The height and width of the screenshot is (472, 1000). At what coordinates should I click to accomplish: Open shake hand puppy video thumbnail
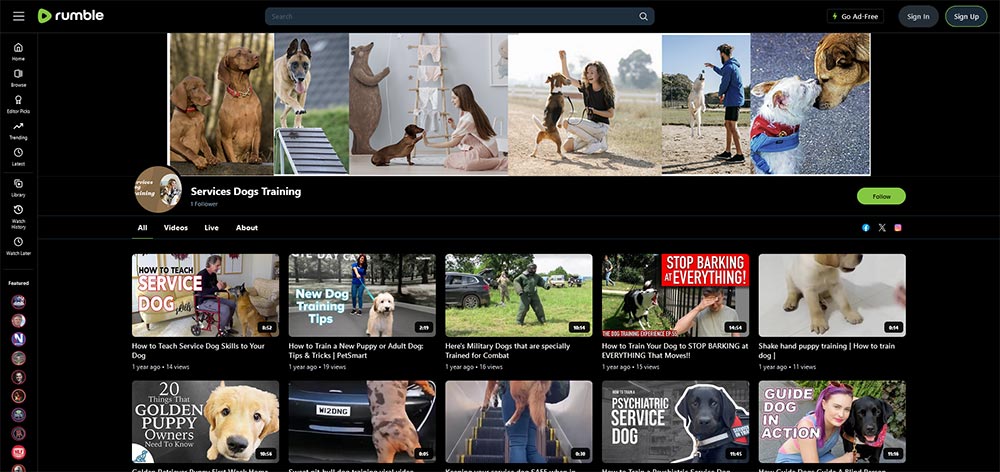pos(832,295)
